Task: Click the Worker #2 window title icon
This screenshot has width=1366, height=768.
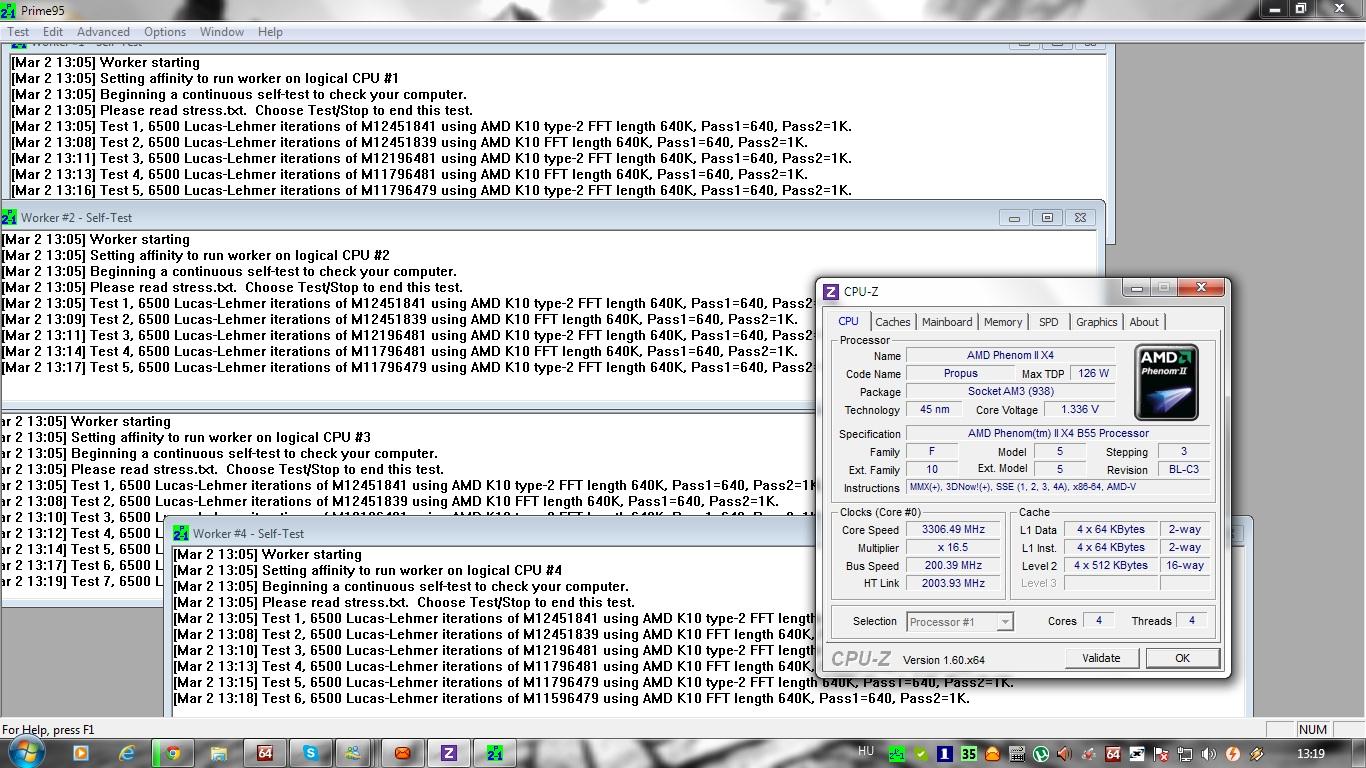Action: click(9, 217)
